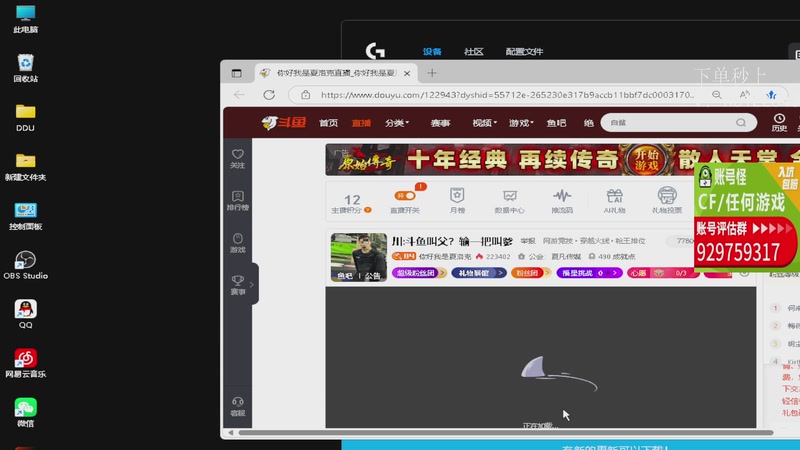
Task: Click the read aloud icon in the address bar
Action: 744,95
